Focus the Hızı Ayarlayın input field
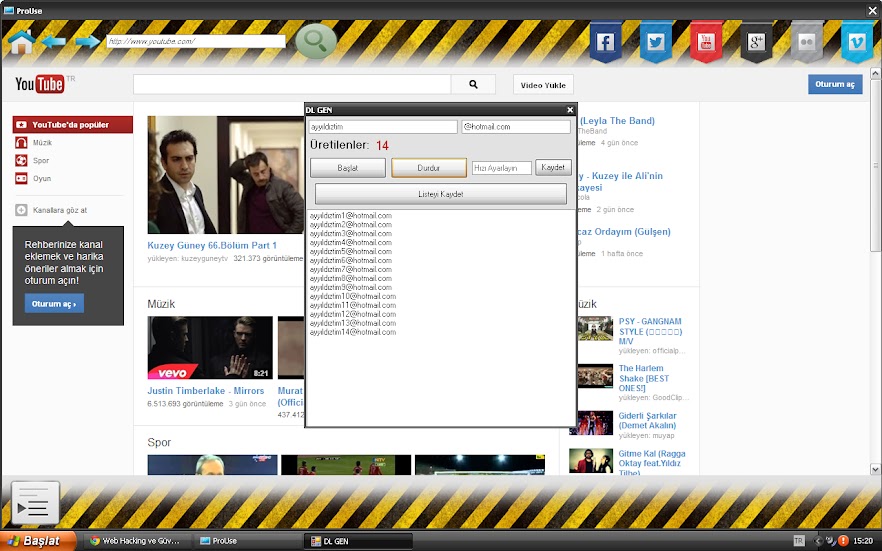 pyautogui.click(x=502, y=168)
